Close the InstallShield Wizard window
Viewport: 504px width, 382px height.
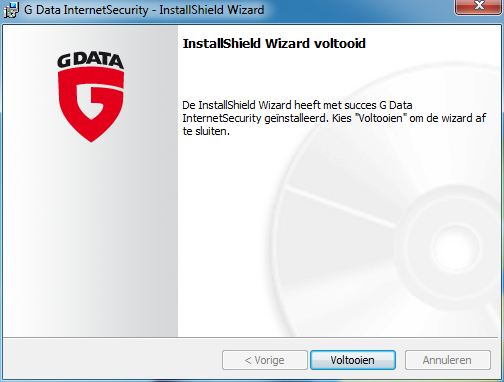pyautogui.click(x=479, y=7)
